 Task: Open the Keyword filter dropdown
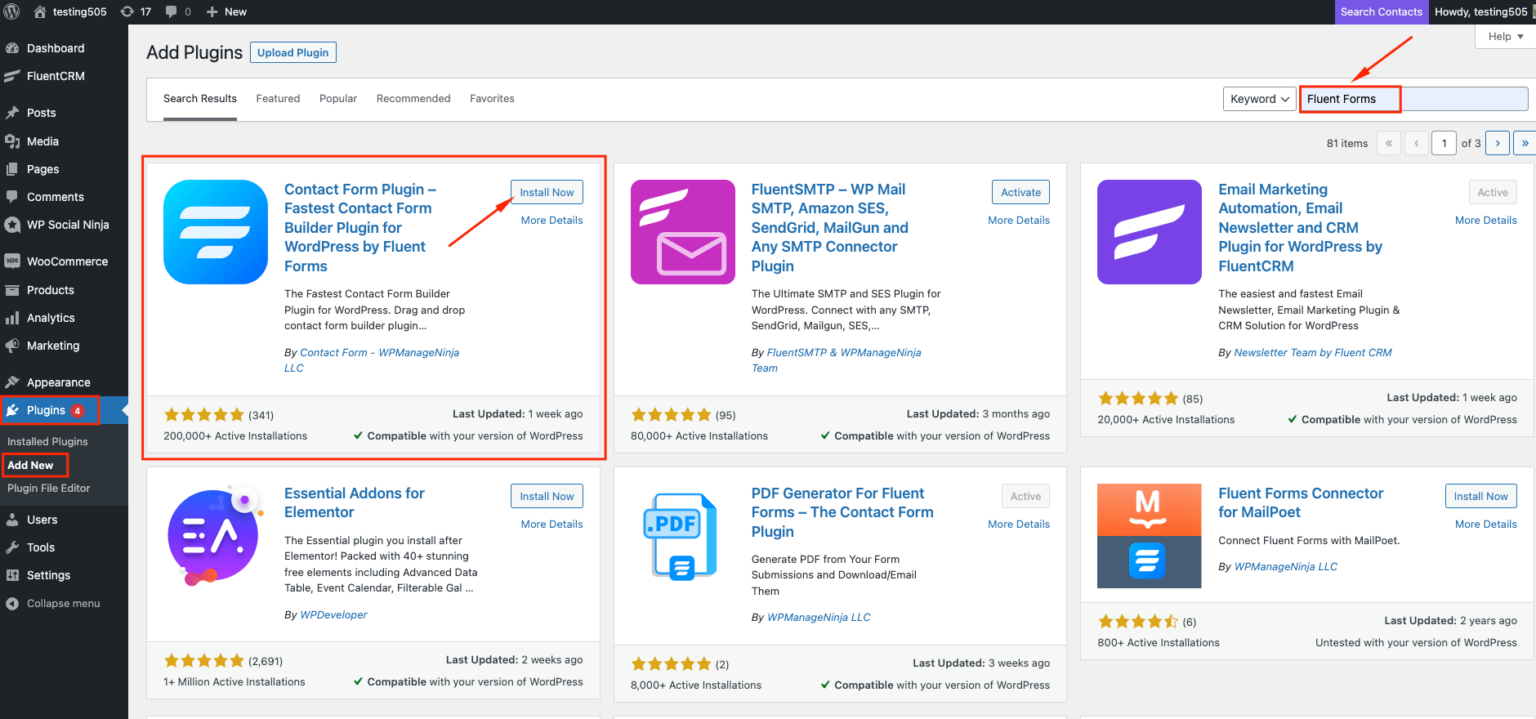click(1258, 98)
